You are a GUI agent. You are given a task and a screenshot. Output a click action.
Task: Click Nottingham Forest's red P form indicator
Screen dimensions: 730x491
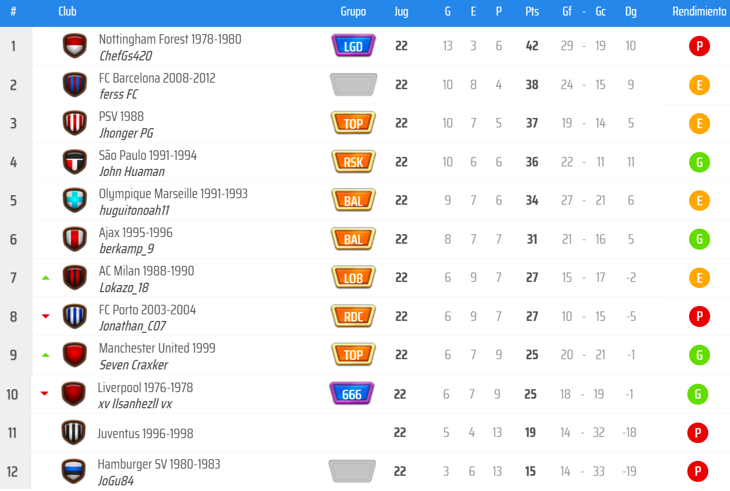coord(699,46)
